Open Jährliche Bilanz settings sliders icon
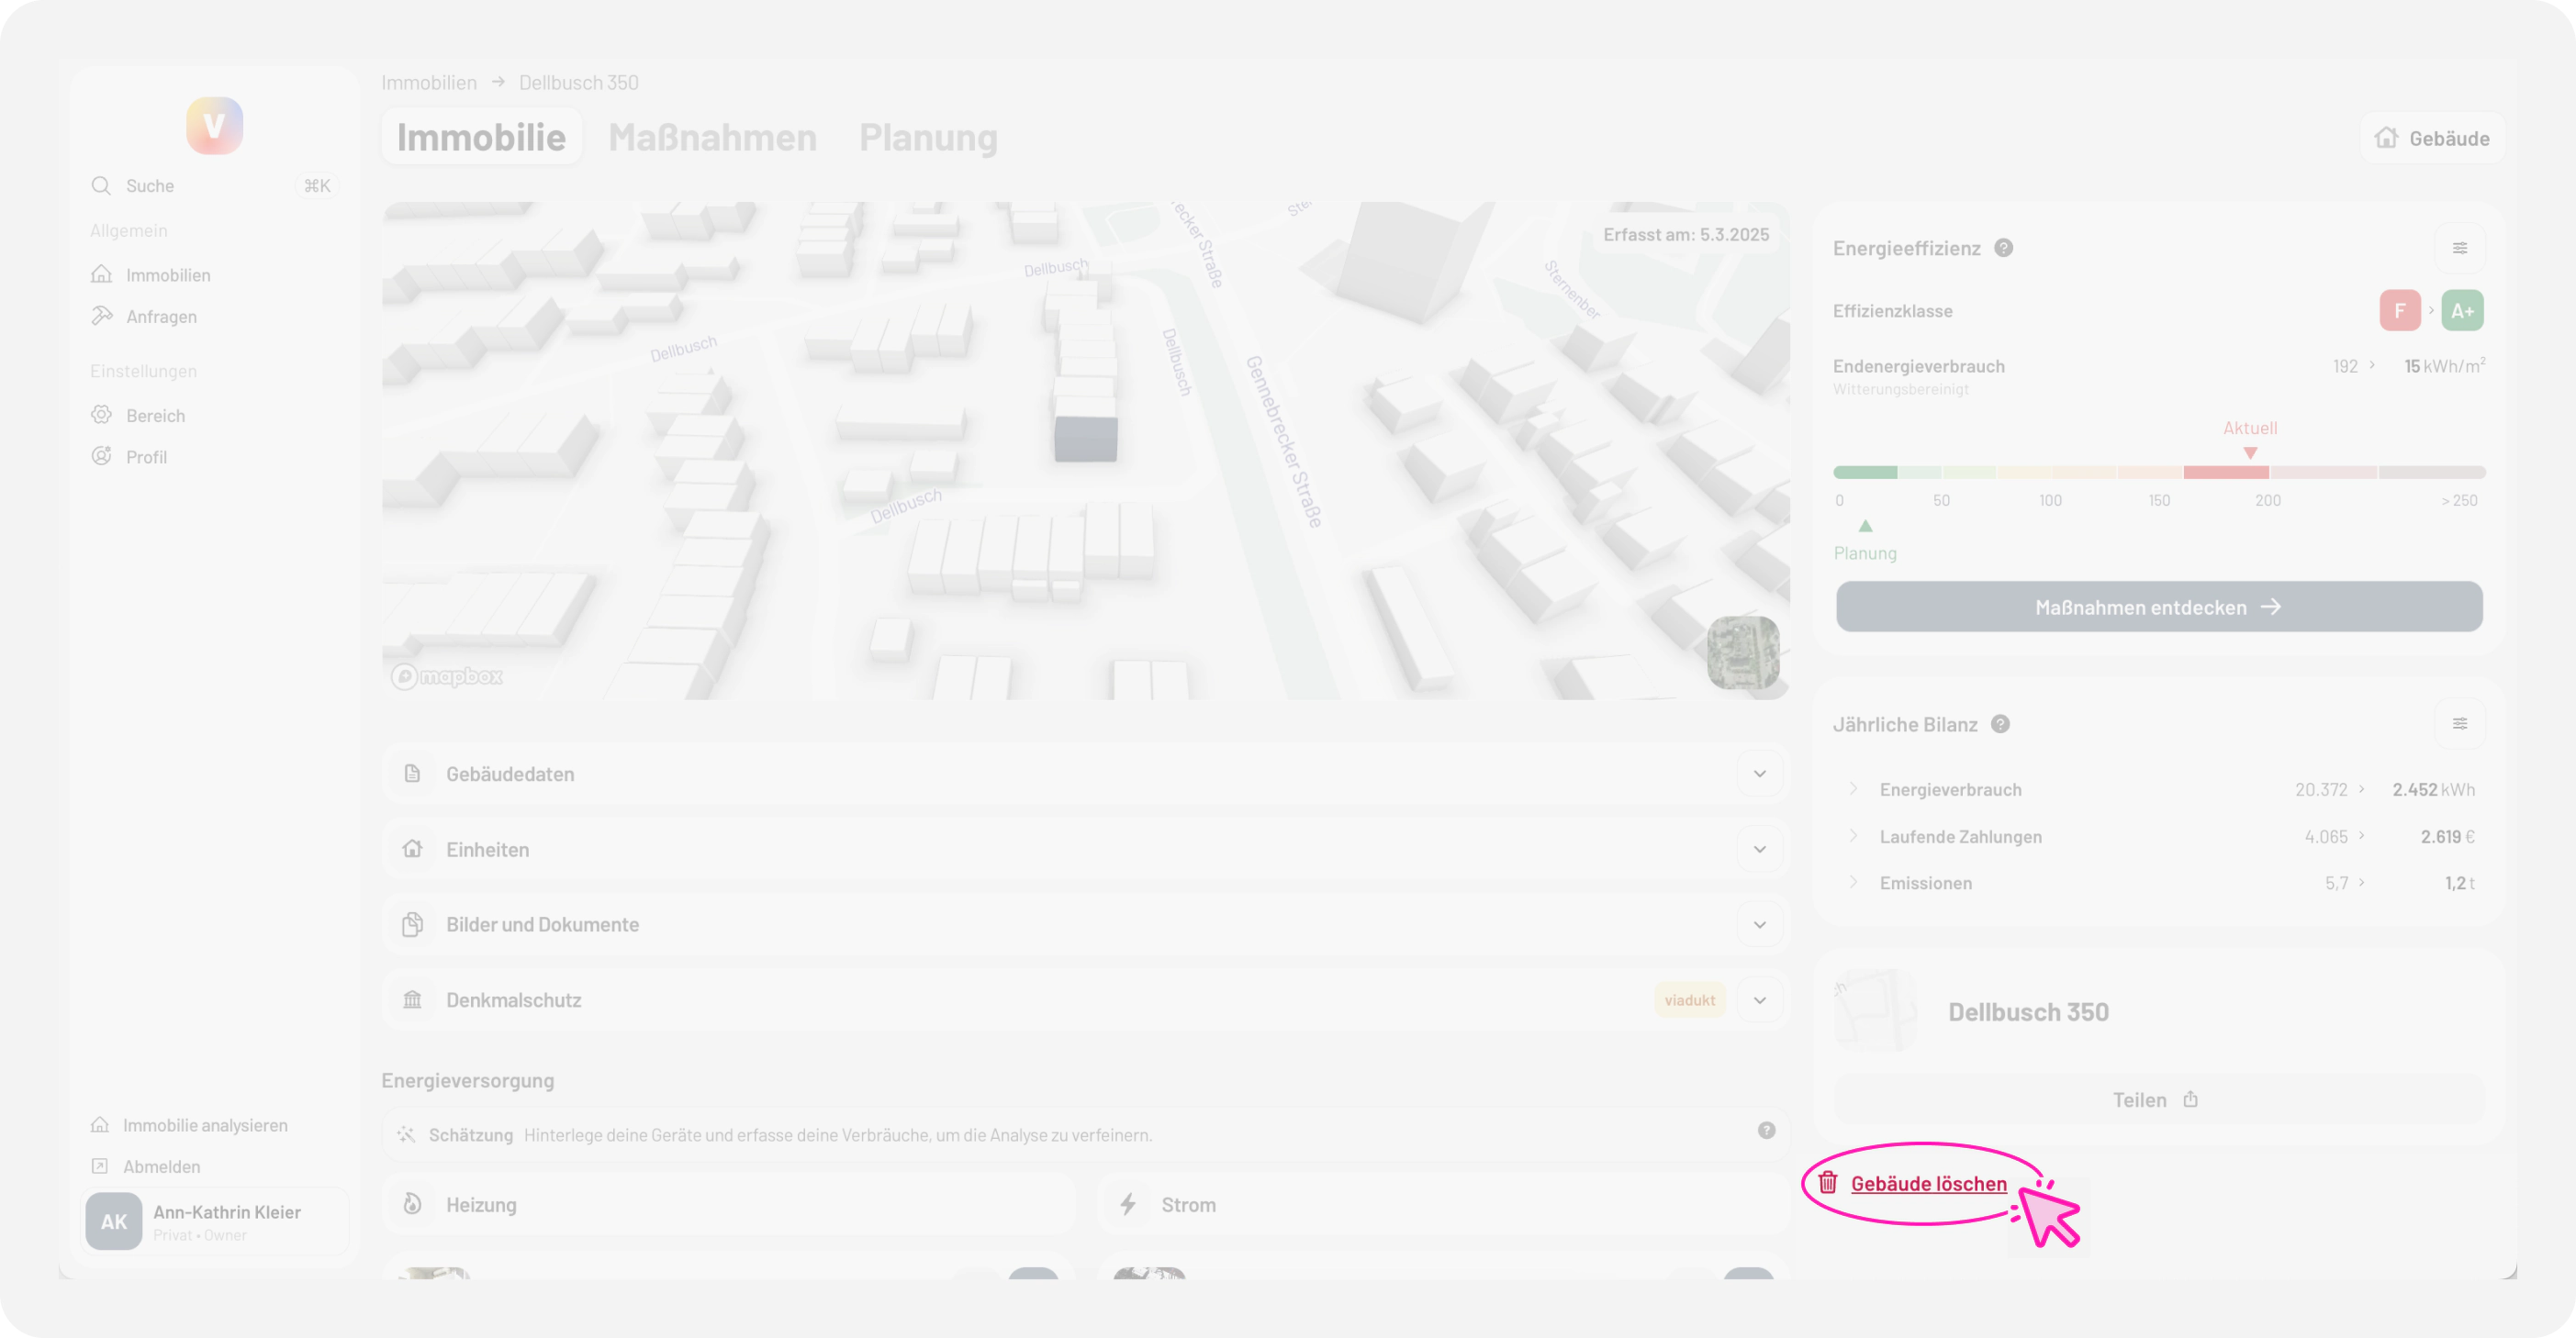The height and width of the screenshot is (1338, 2576). pos(2459,724)
